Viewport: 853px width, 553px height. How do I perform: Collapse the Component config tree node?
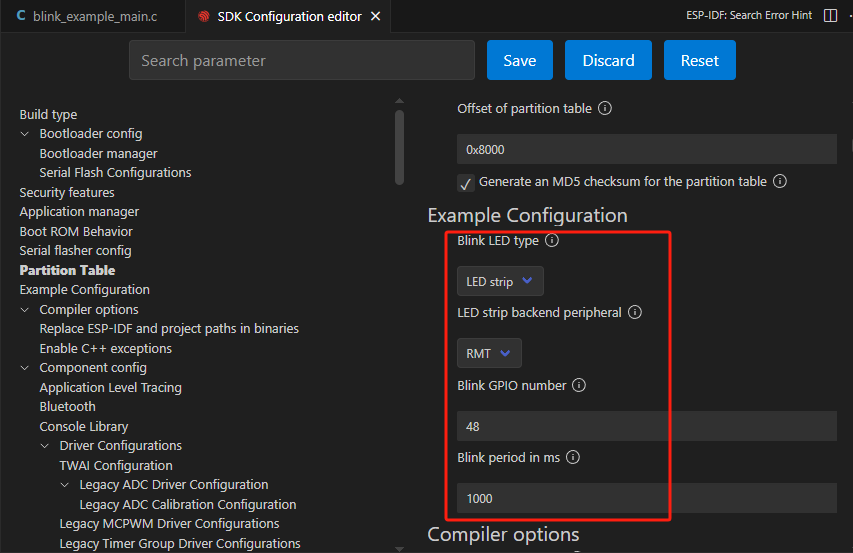pos(25,368)
